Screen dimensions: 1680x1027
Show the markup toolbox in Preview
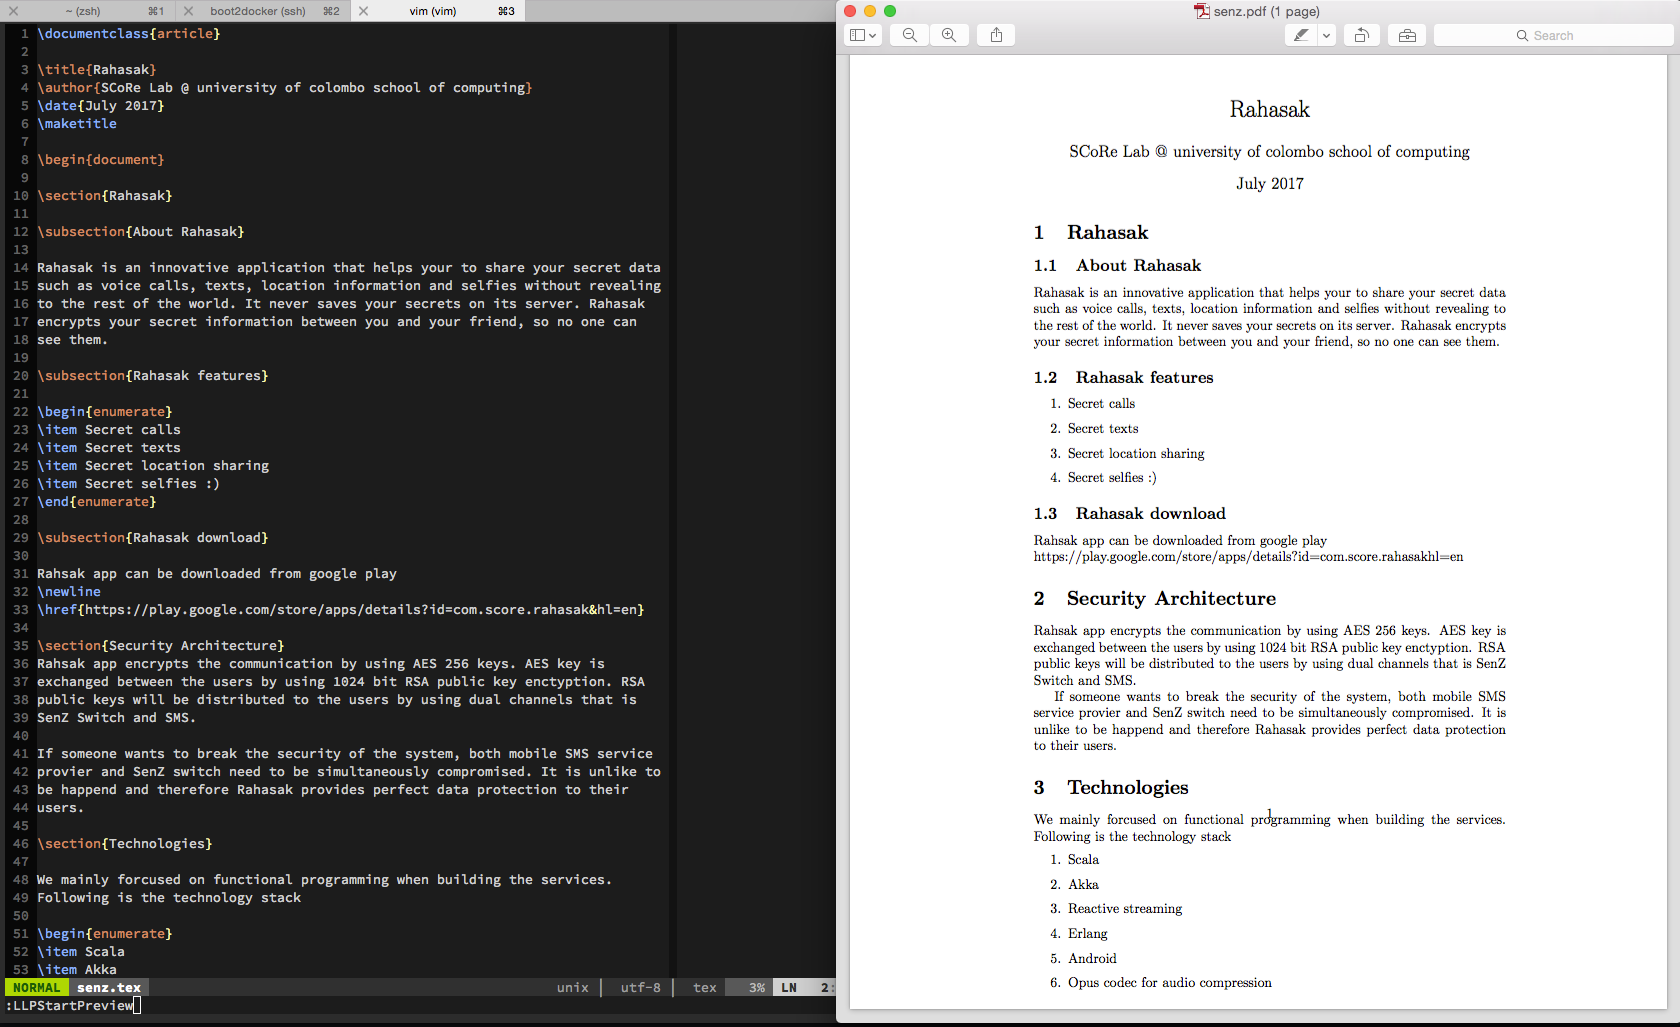pyautogui.click(x=1407, y=35)
